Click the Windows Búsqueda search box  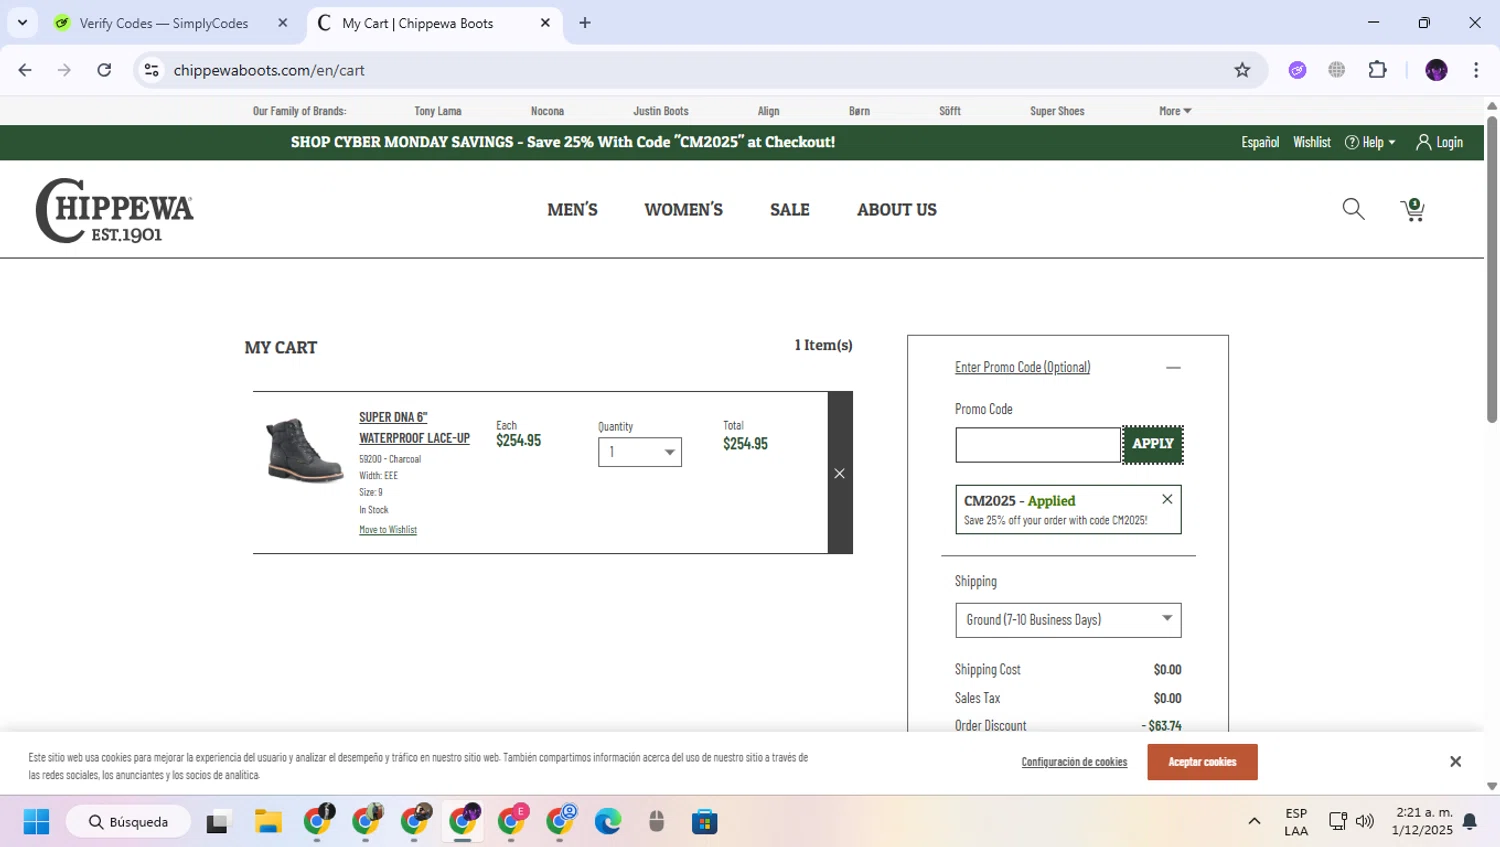(x=129, y=822)
